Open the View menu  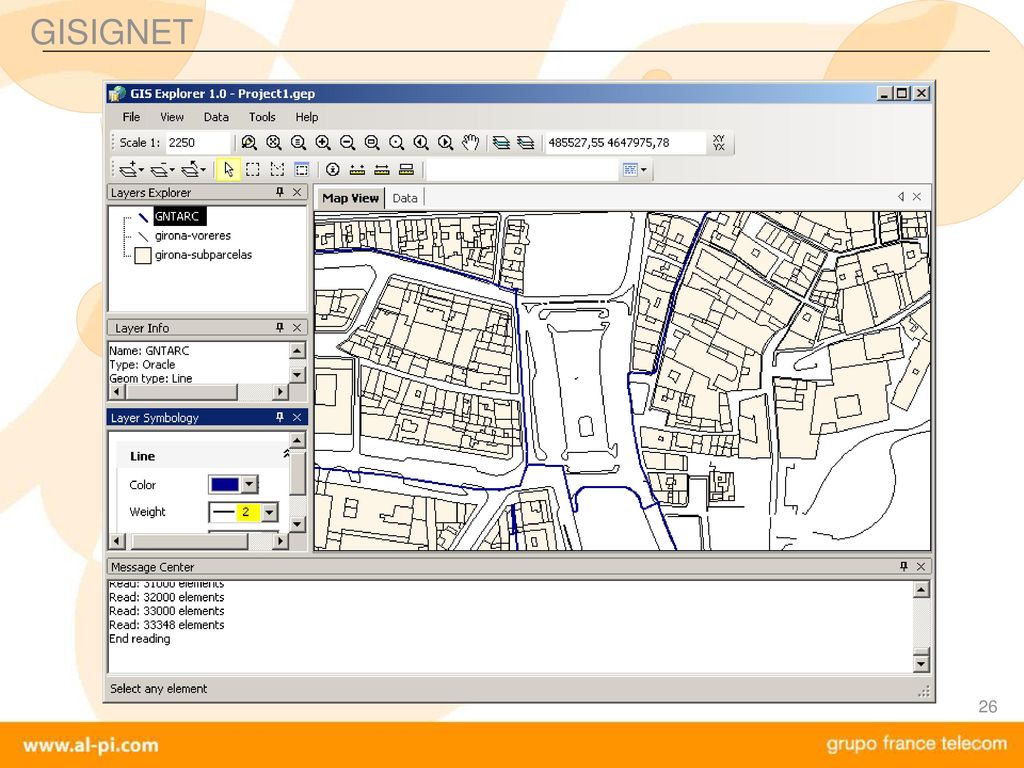point(172,117)
